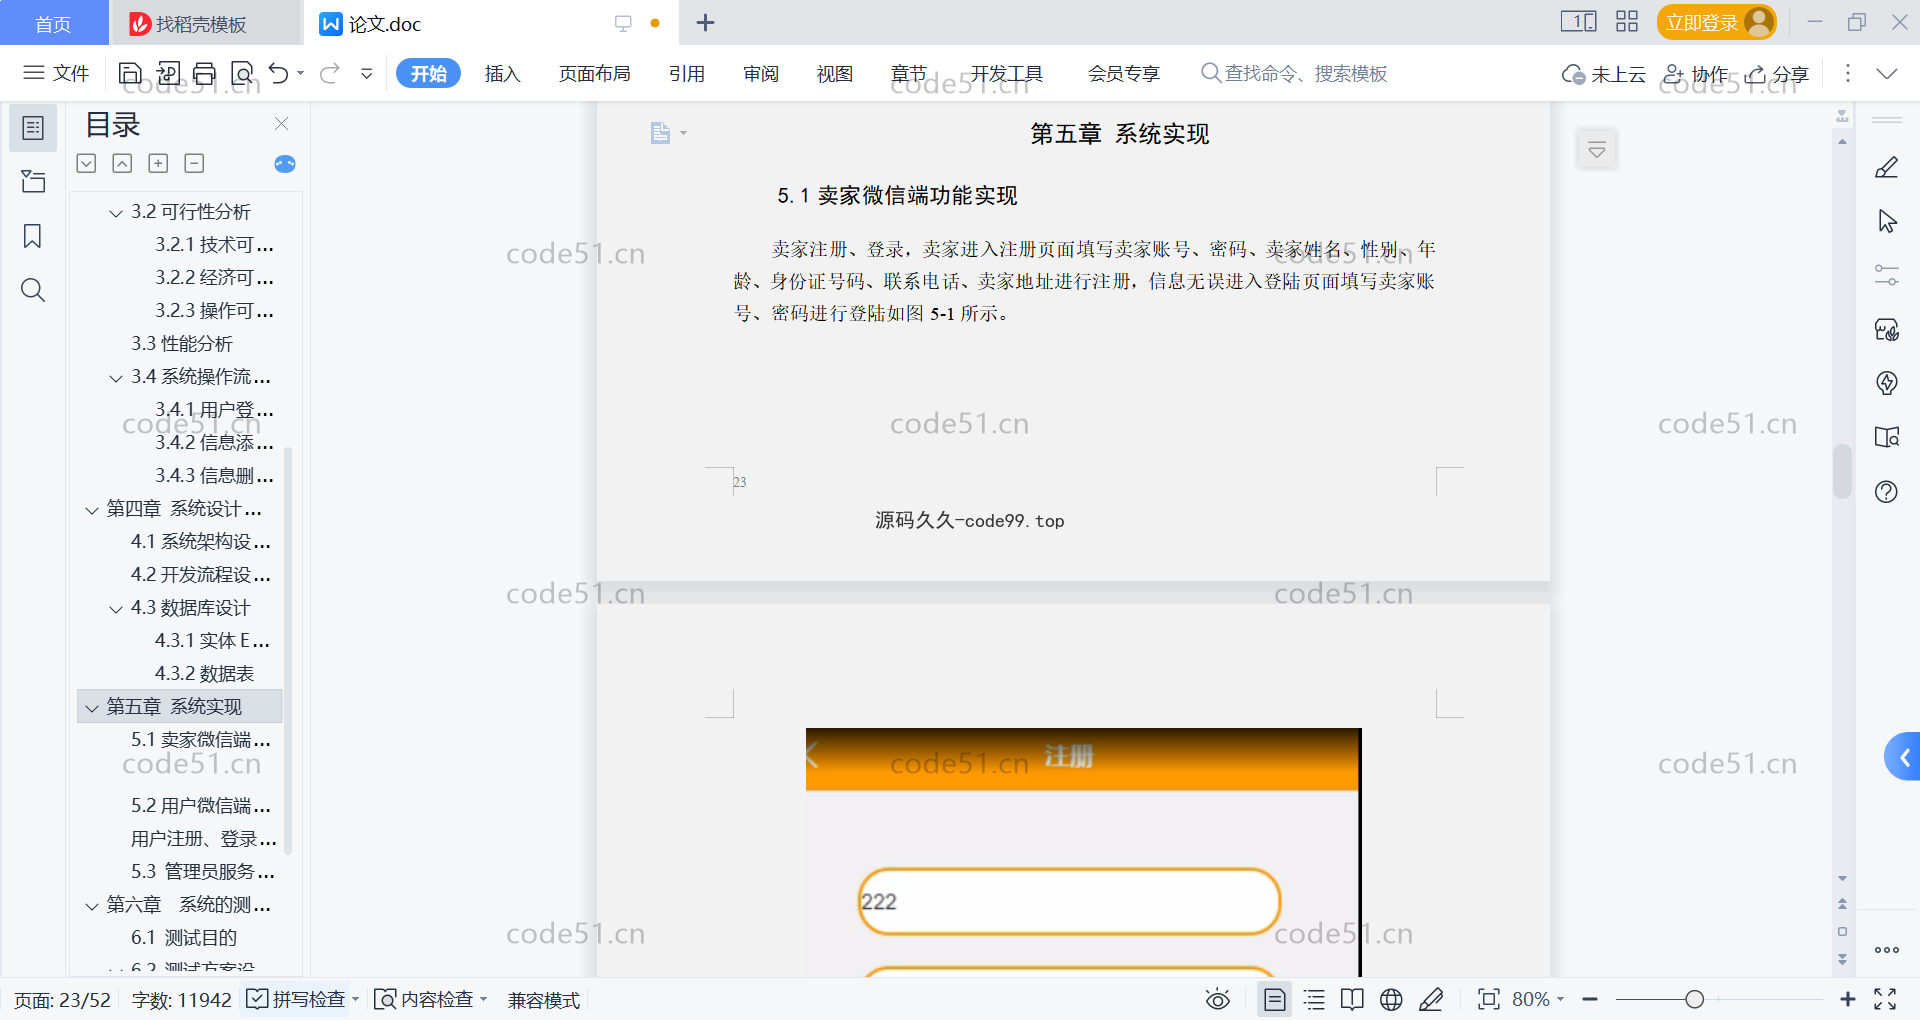Switch to the 视图 ribbon tab
This screenshot has height=1020, width=1920.
click(834, 74)
